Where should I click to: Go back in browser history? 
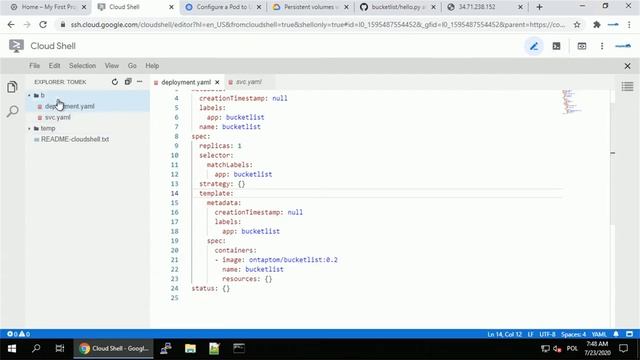pos(11,25)
